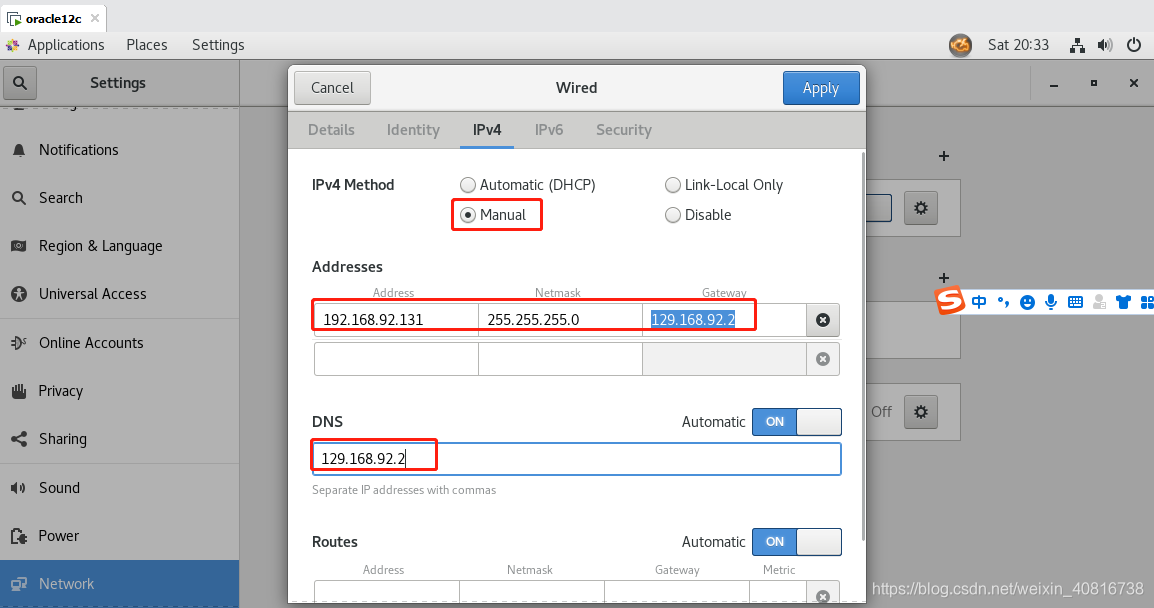
Task: Toggle Chinese input mode on Sogou bar
Action: (979, 302)
